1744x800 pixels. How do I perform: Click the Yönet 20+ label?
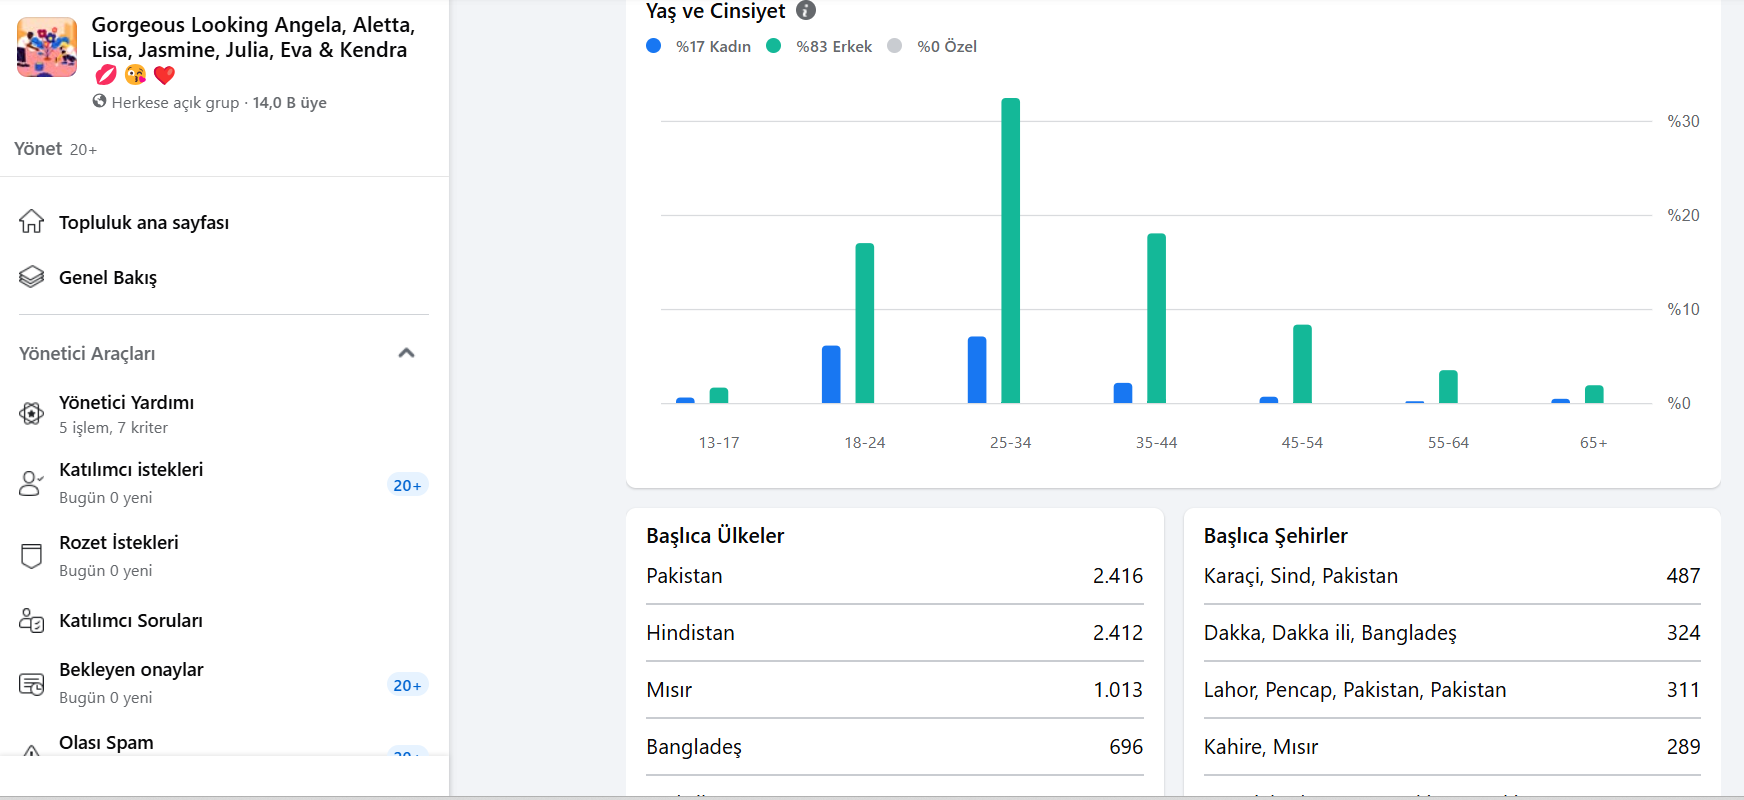[55, 149]
